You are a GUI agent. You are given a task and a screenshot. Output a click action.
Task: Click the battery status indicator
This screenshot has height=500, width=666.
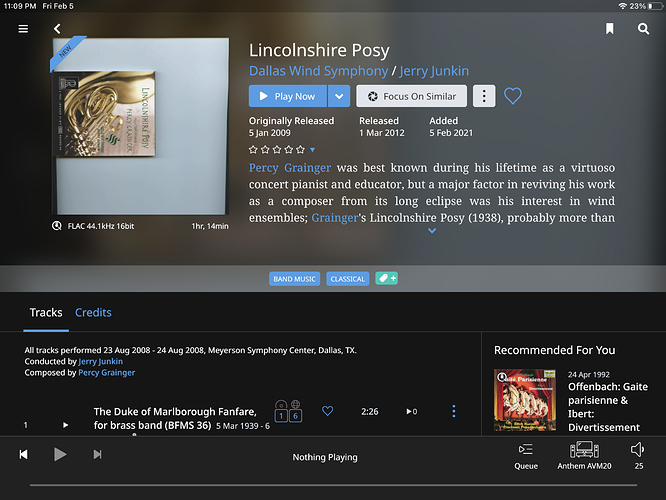pyautogui.click(x=655, y=6)
